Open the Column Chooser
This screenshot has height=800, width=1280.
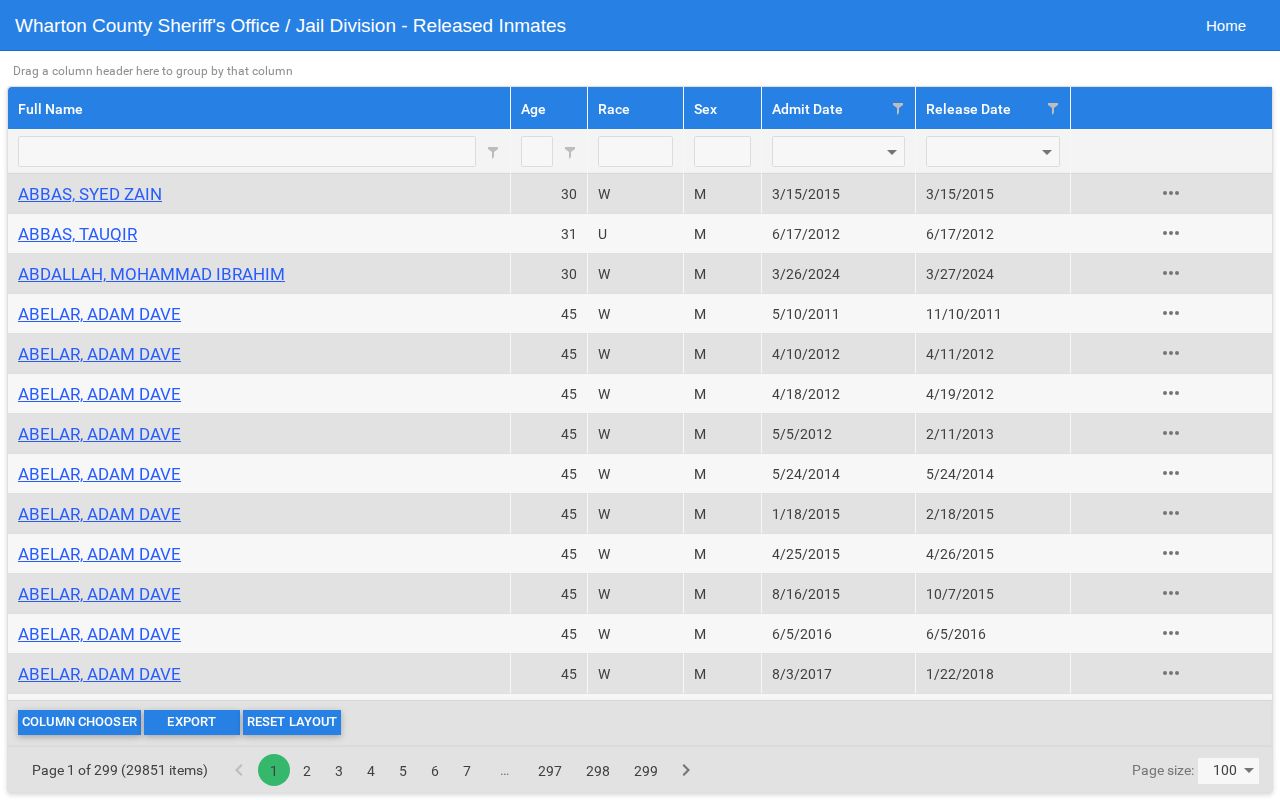coord(79,722)
